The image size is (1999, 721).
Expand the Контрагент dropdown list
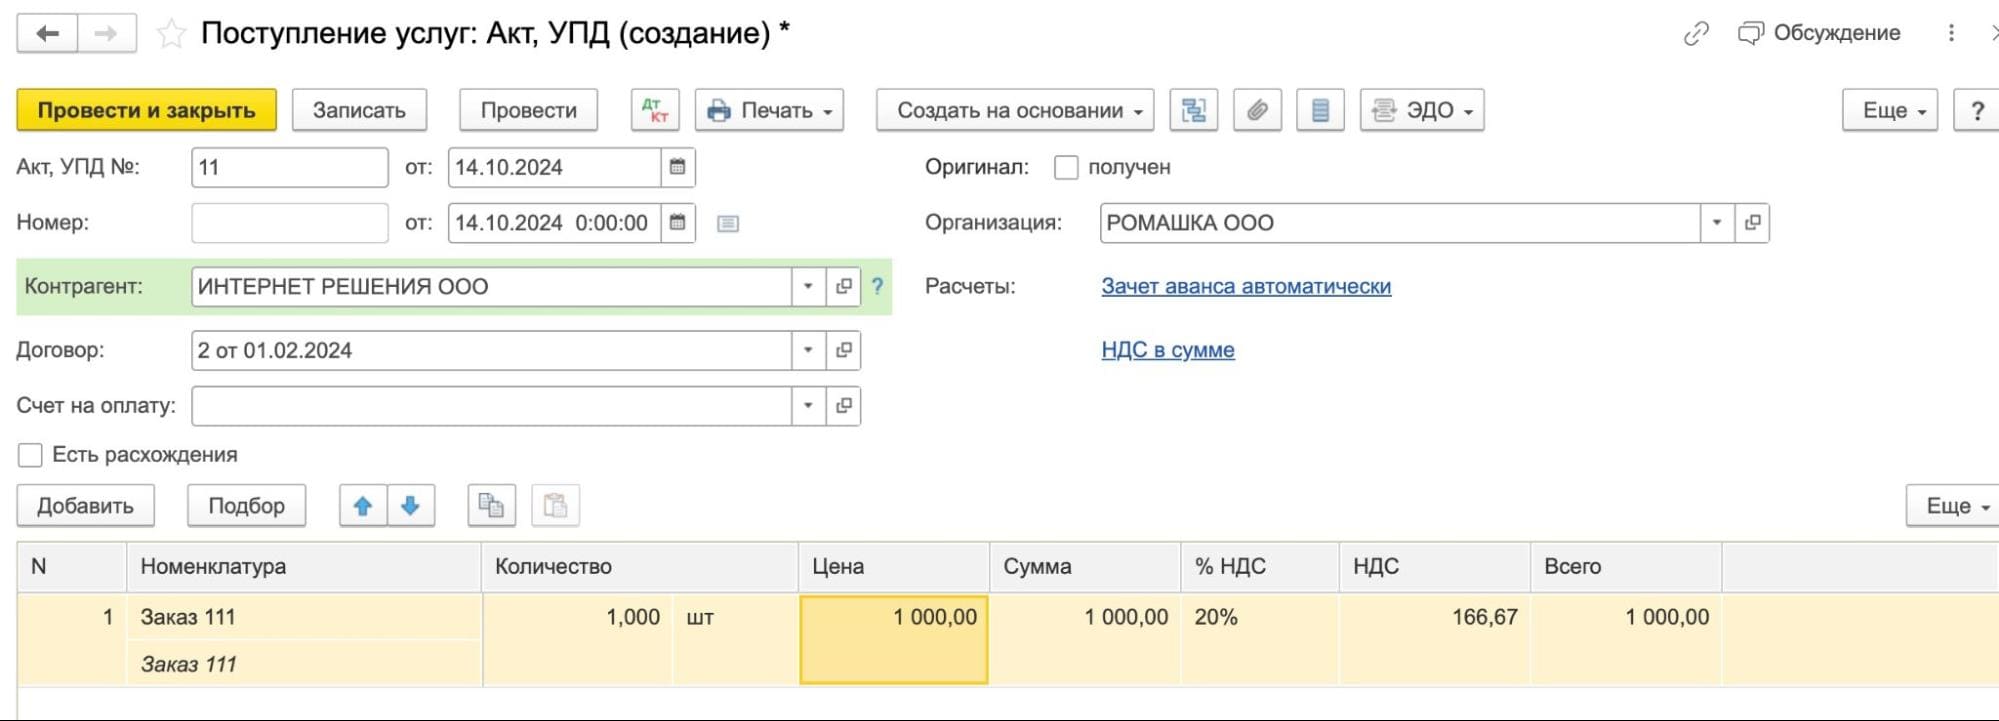[x=808, y=287]
